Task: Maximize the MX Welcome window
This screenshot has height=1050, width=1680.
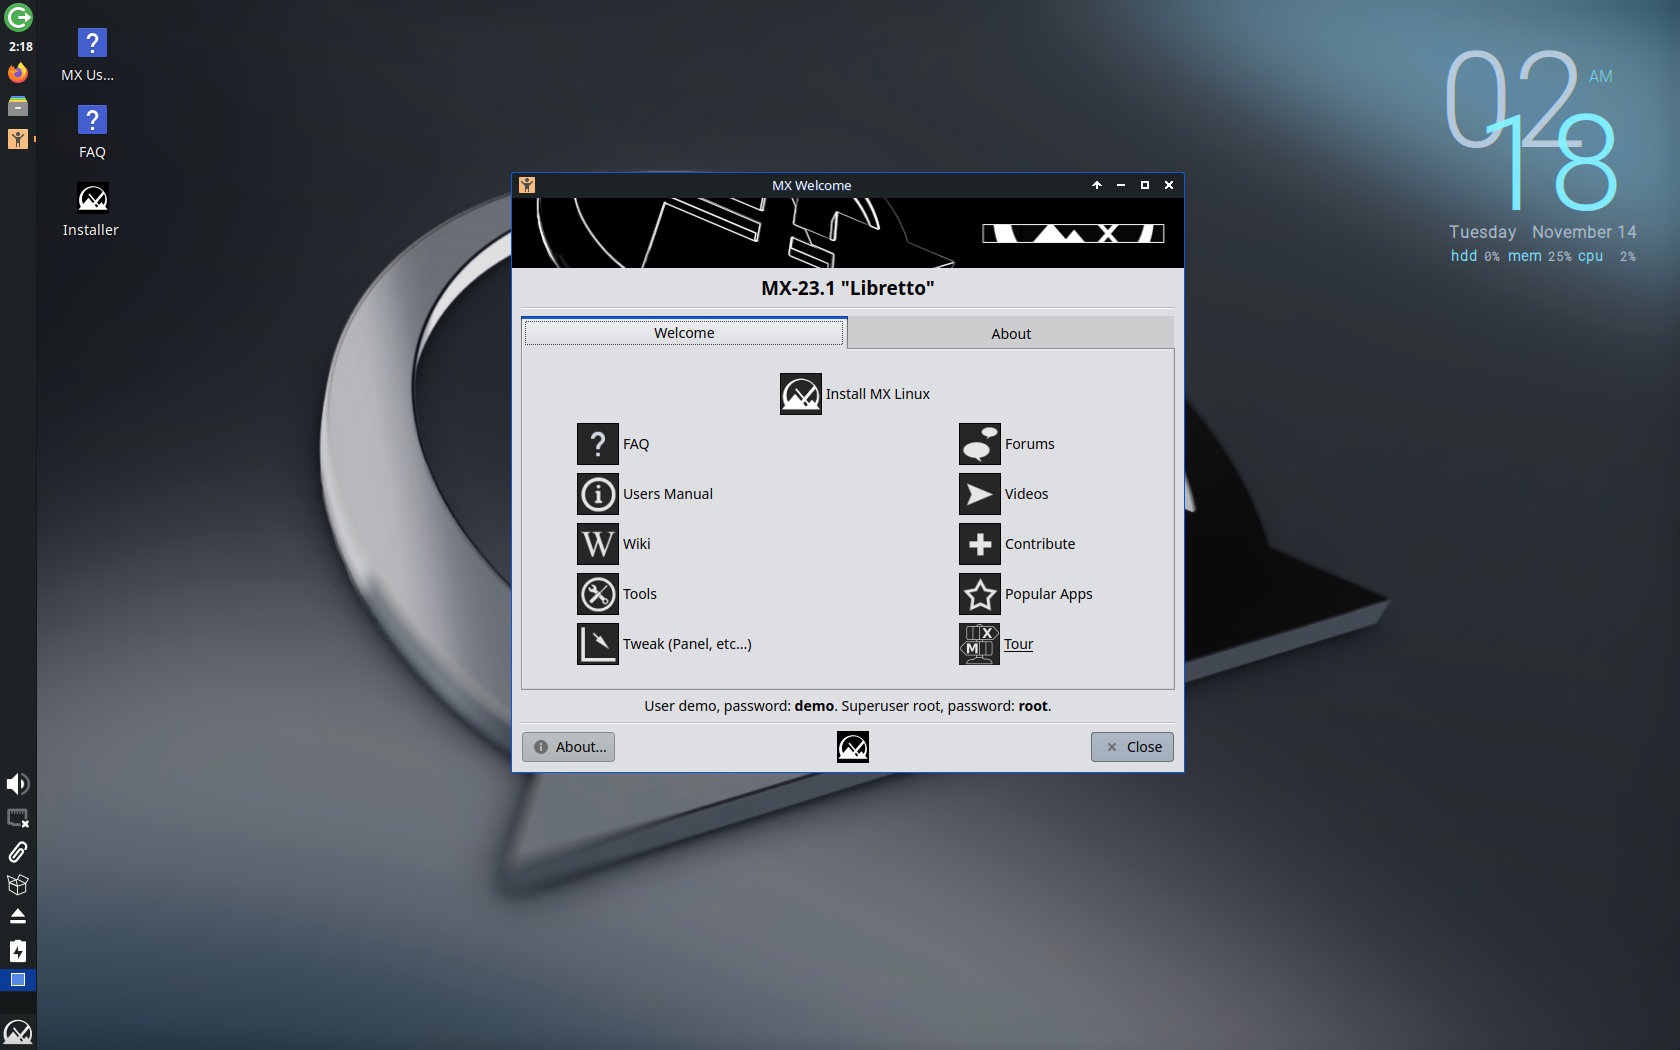Action: 1145,185
